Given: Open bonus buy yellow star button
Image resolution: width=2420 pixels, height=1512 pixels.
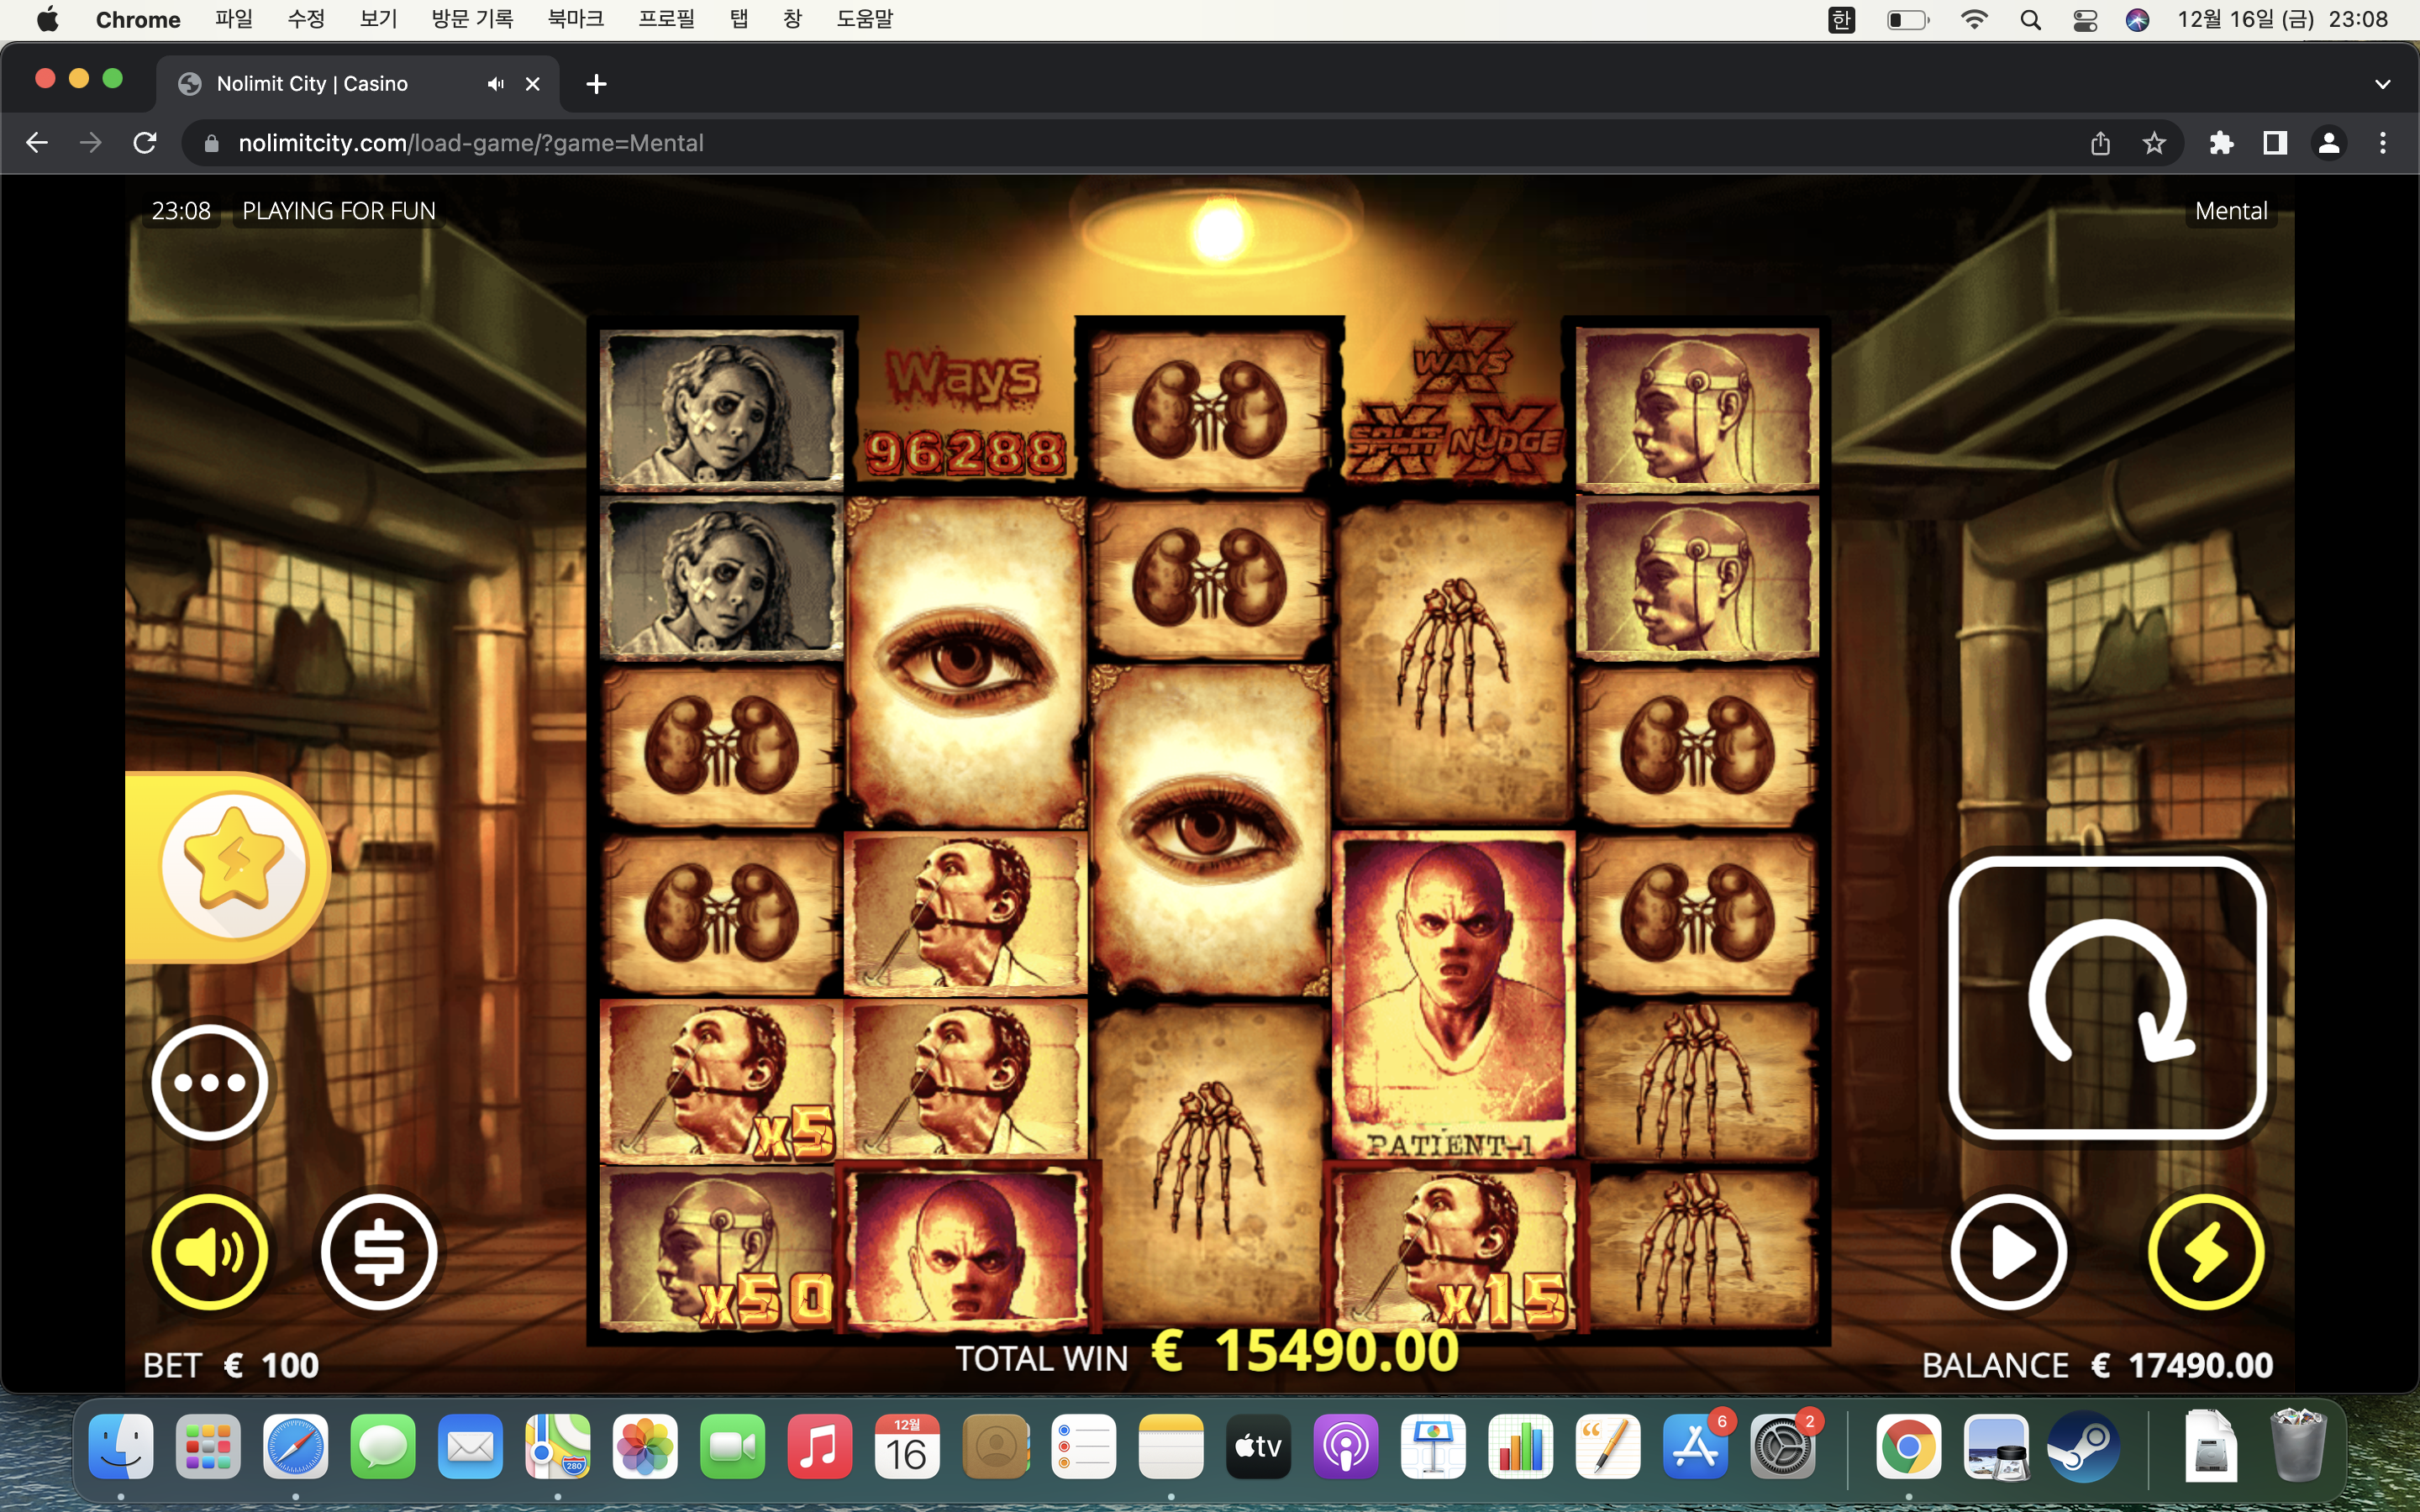Looking at the screenshot, I should [x=234, y=864].
